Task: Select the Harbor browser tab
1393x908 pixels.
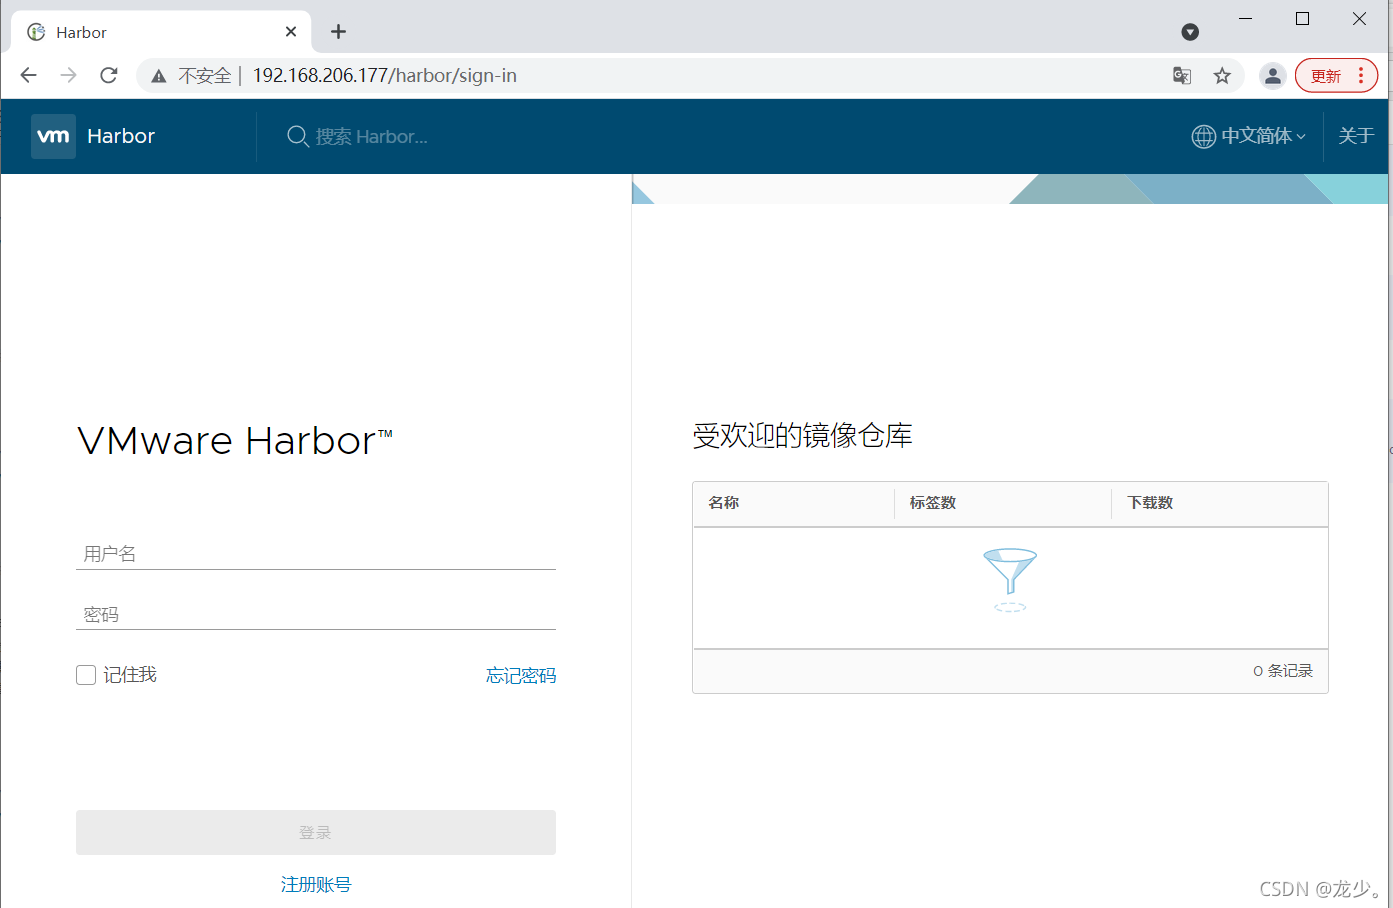Action: (160, 32)
